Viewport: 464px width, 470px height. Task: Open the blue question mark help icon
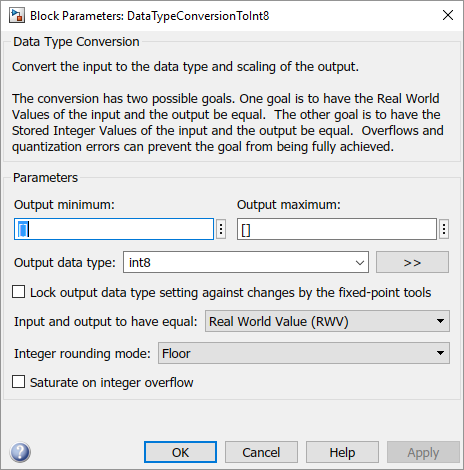pos(20,452)
